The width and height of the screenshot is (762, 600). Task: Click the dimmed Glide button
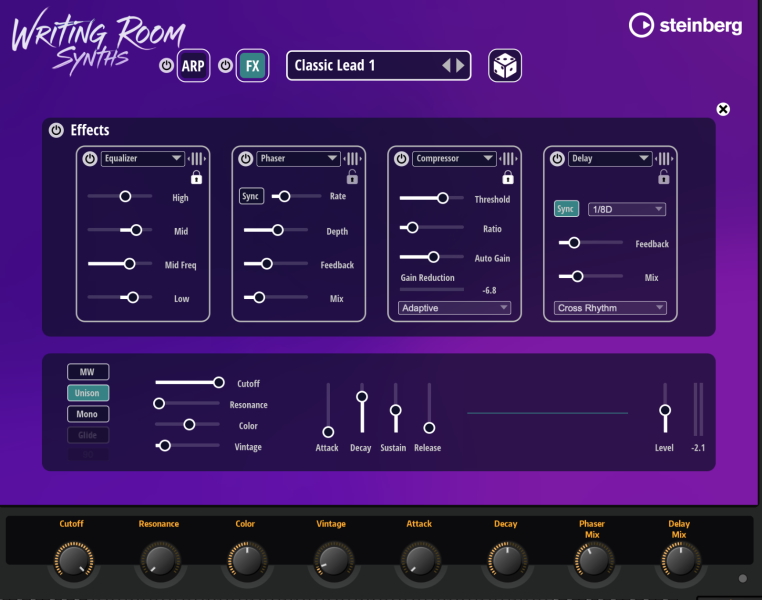click(88, 435)
